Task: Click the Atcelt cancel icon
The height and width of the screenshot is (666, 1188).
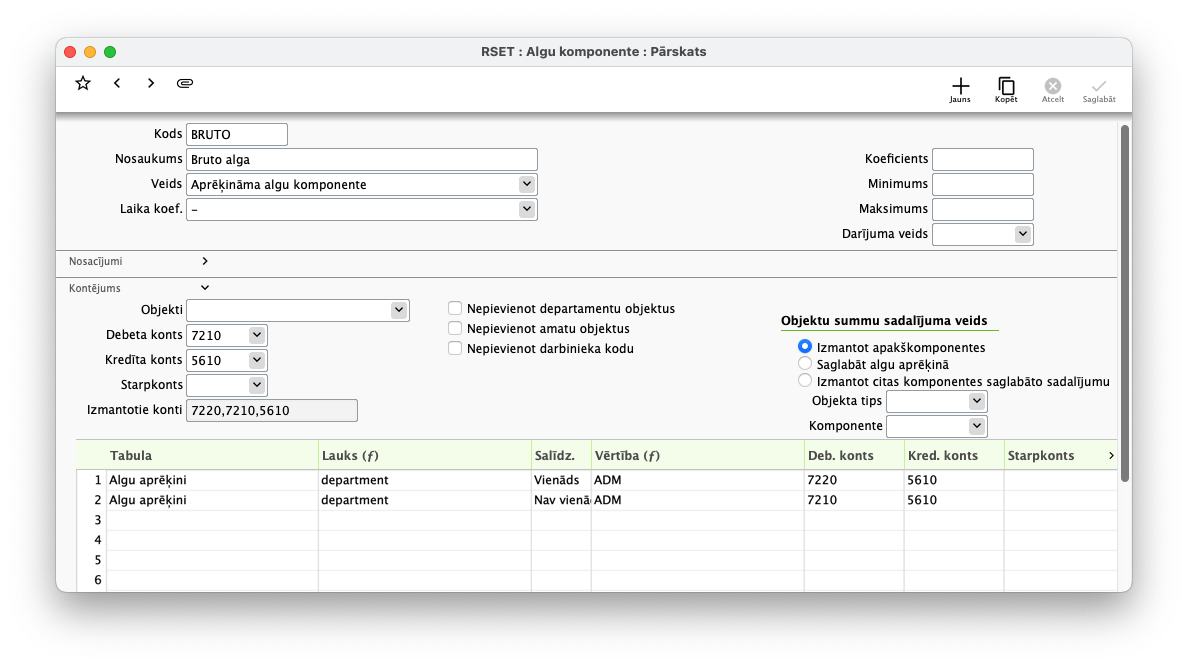Action: 1053,88
